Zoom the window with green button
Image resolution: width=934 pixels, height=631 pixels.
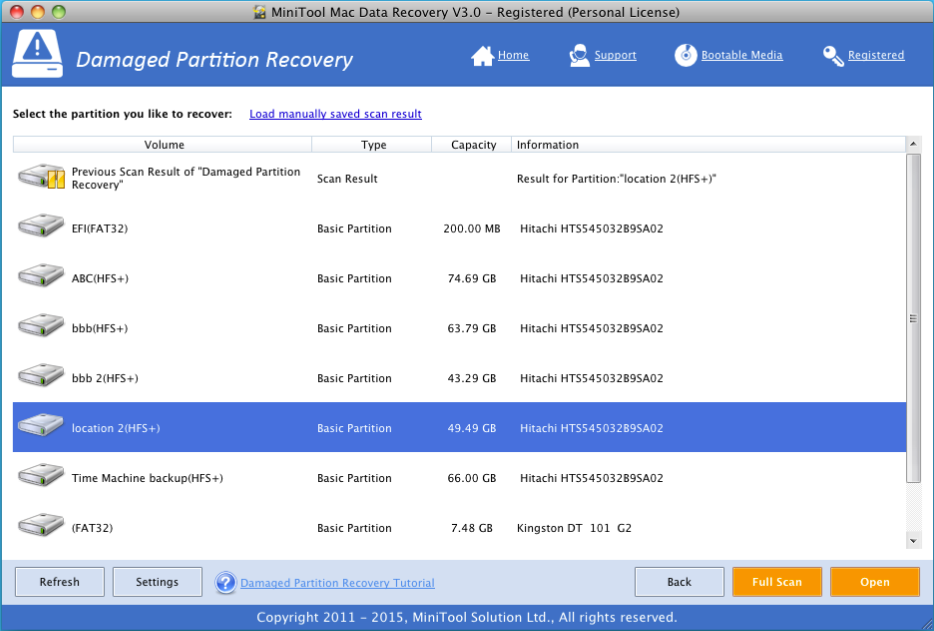(58, 12)
